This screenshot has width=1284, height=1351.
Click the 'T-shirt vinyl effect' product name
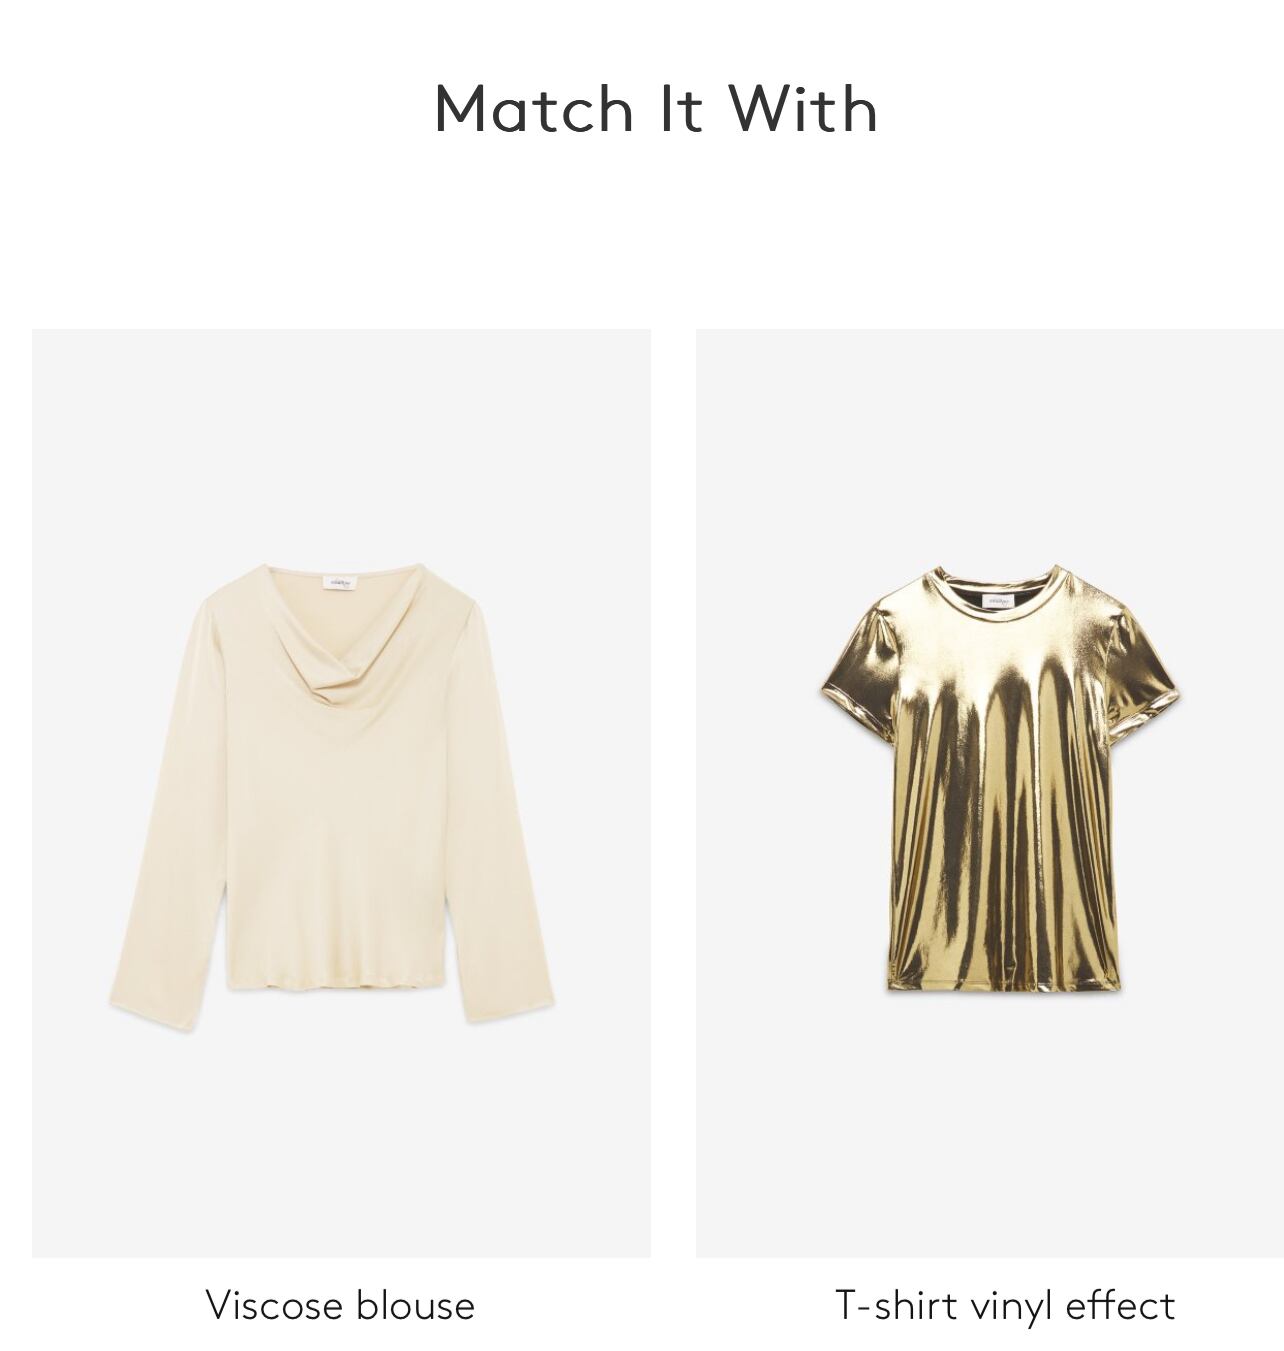(1005, 1305)
